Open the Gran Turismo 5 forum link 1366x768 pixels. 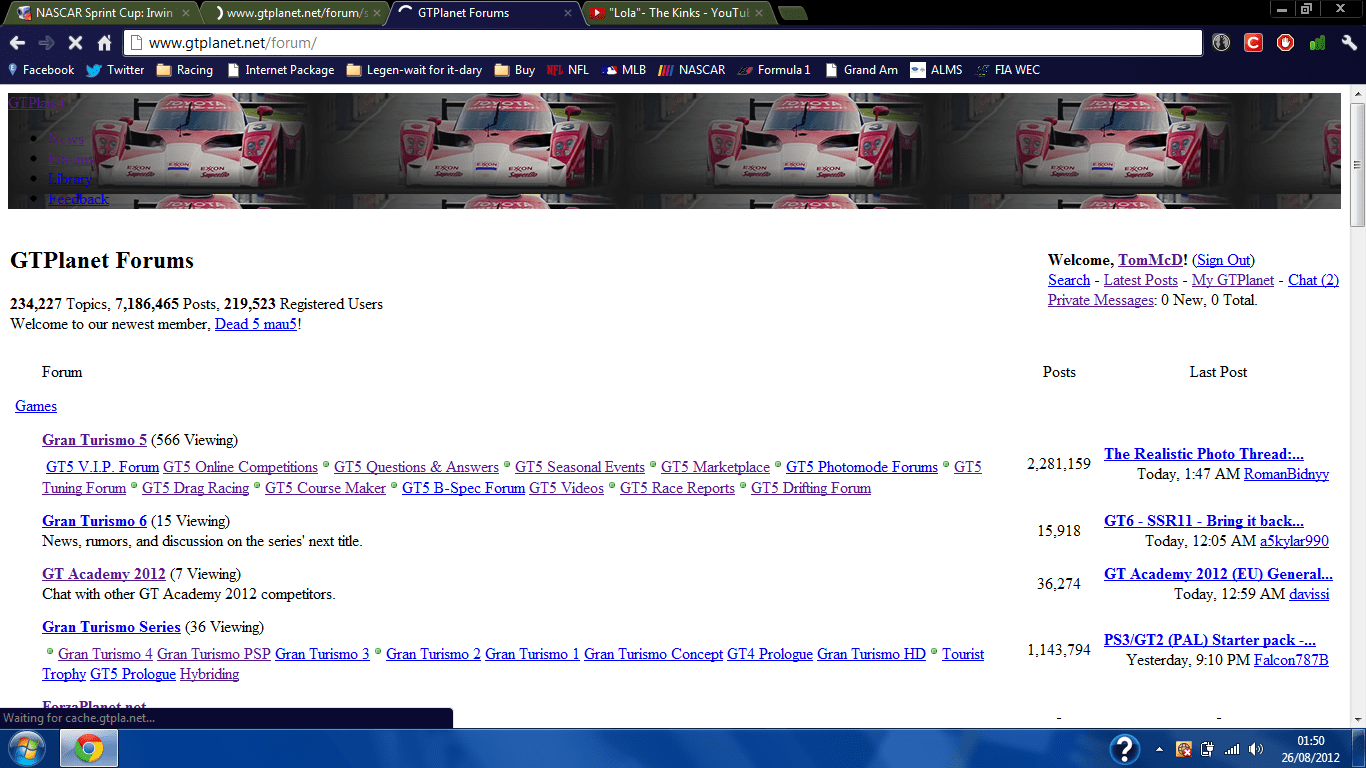click(x=94, y=440)
